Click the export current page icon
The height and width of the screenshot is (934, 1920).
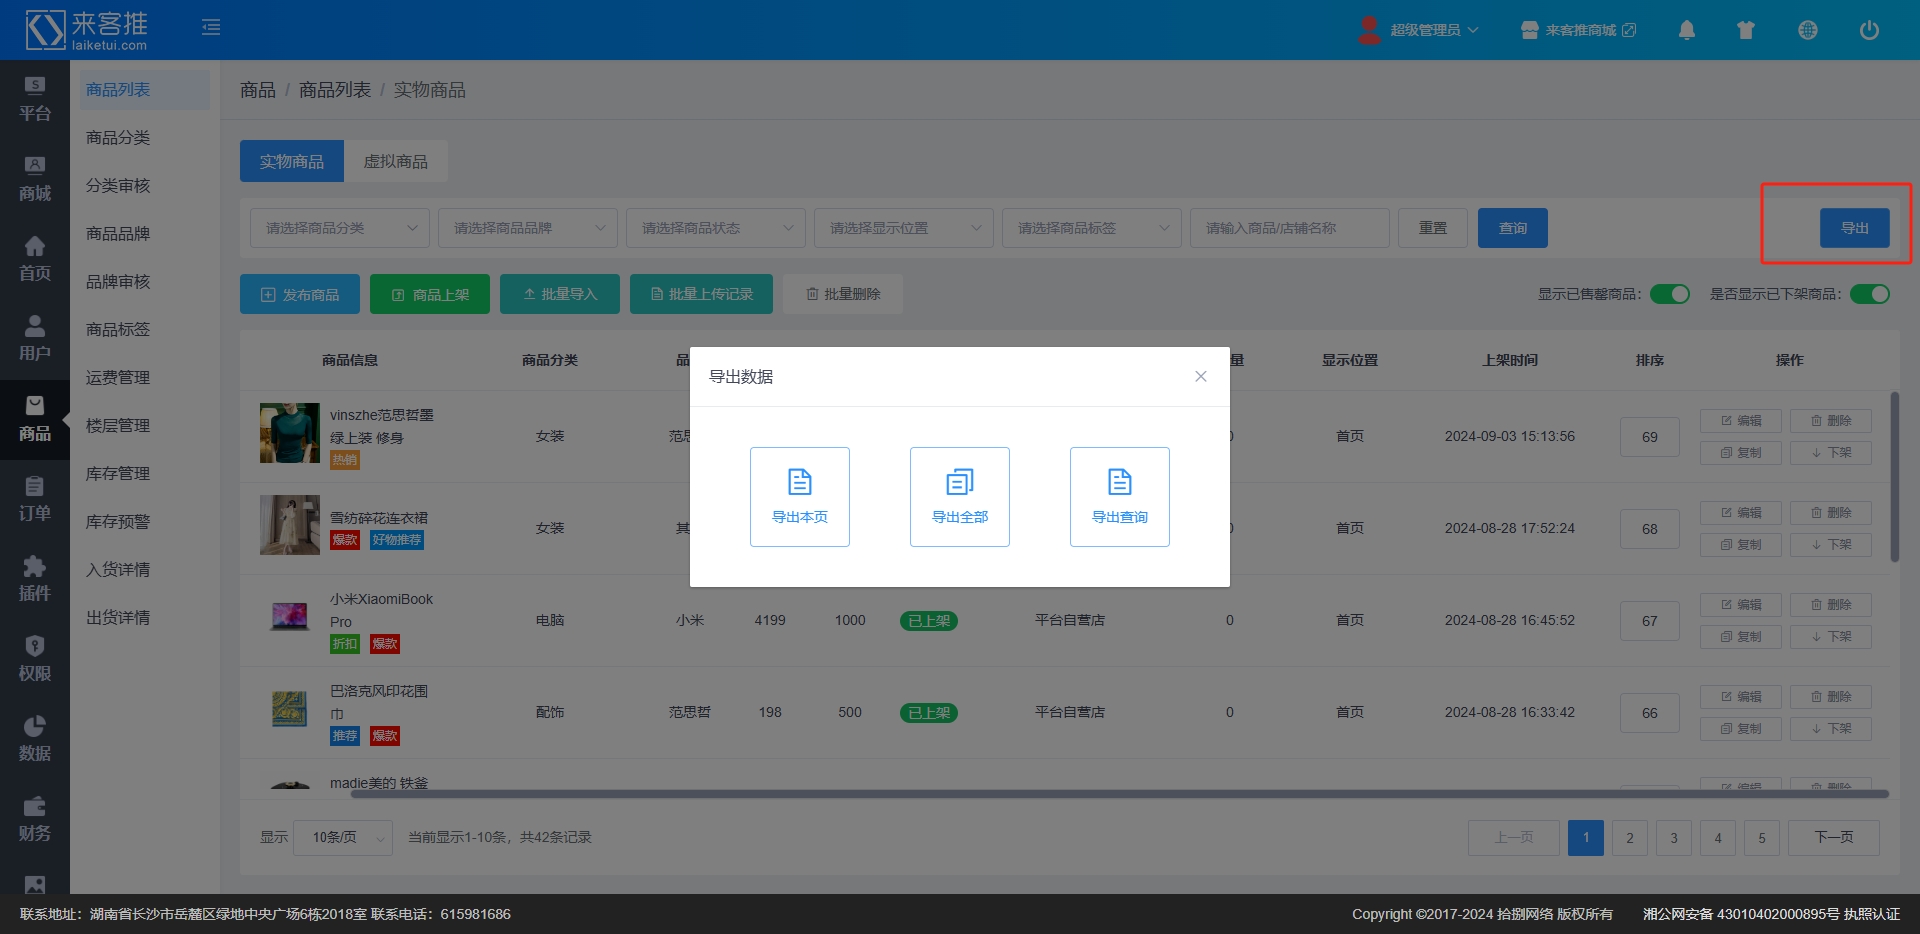click(799, 483)
